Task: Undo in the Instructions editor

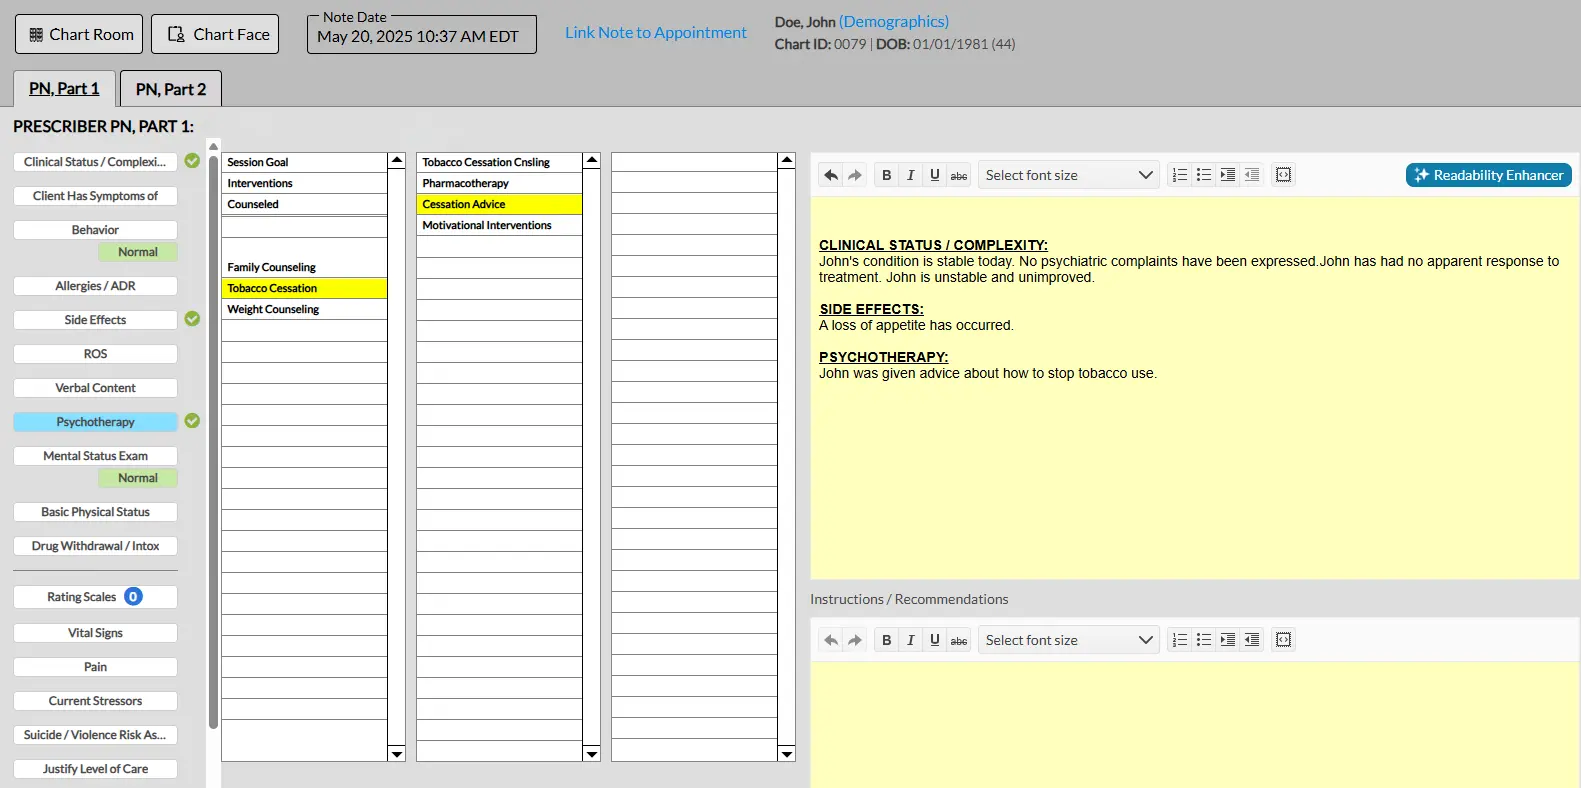Action: 831,640
